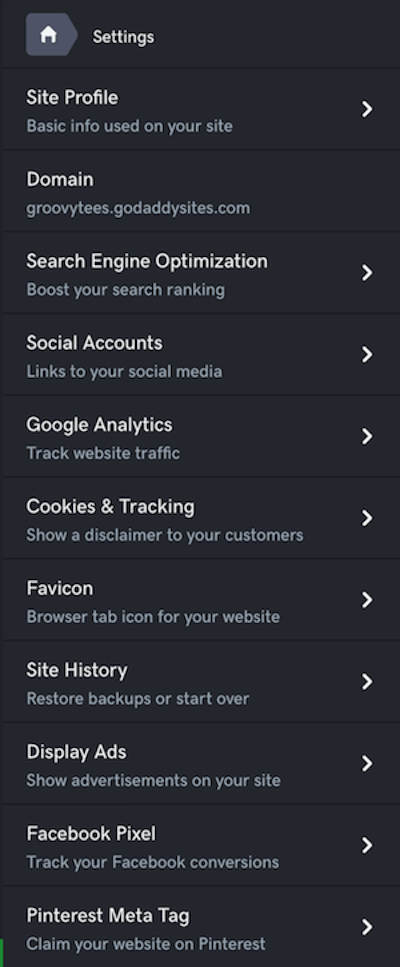Click chevron icon in Favicon row
The width and height of the screenshot is (400, 967).
pos(367,600)
